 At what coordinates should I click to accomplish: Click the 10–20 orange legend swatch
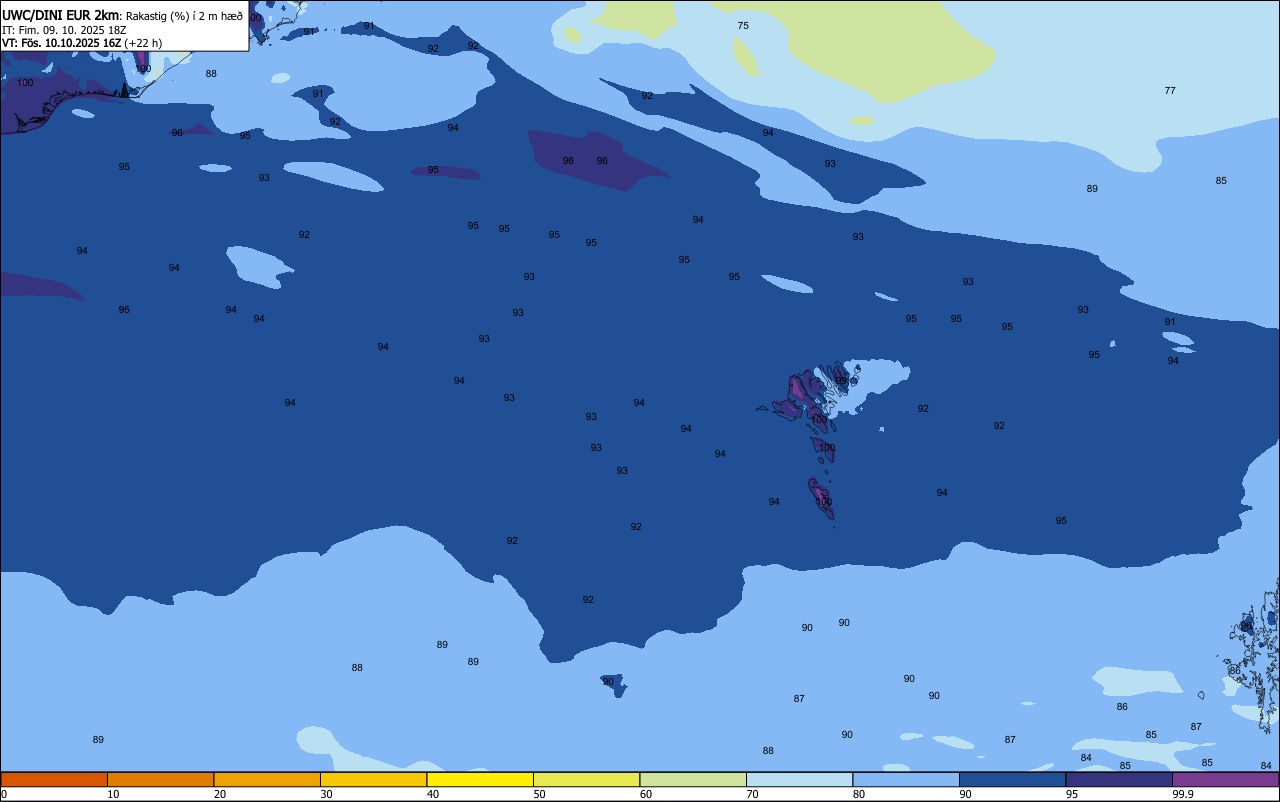160,779
